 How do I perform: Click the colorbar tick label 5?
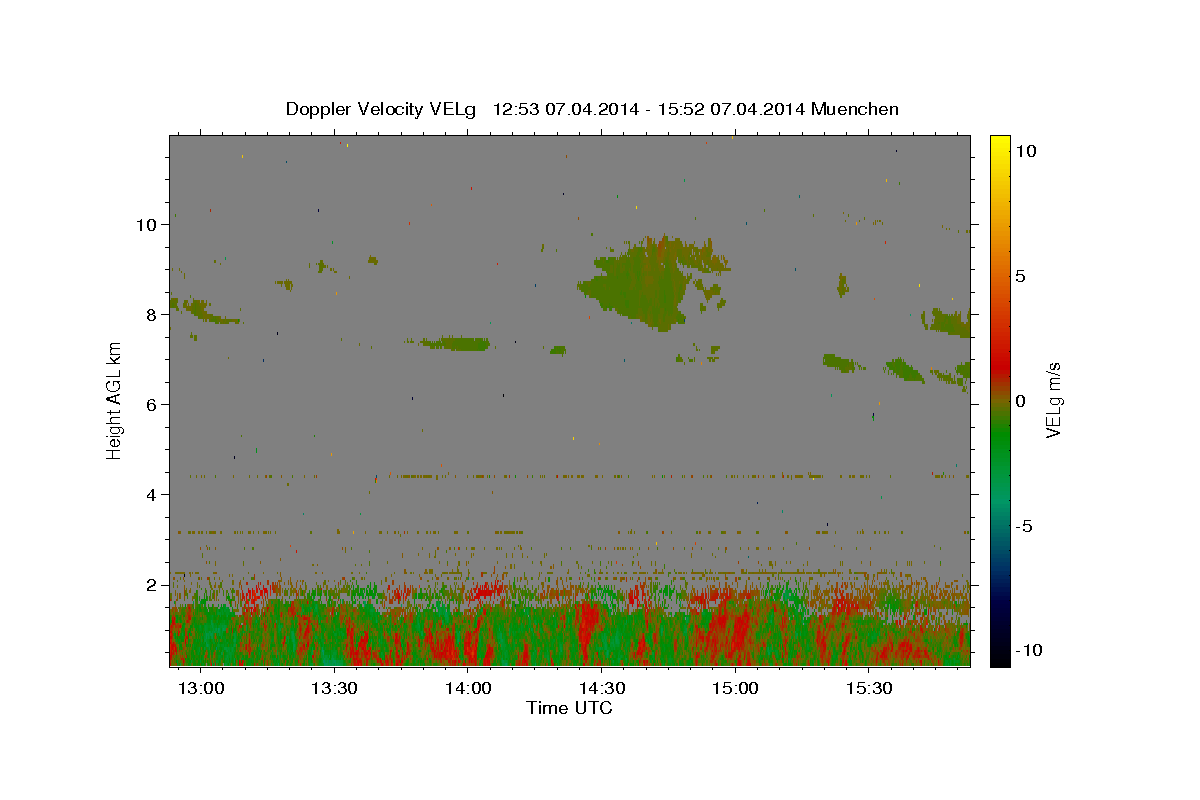(1020, 276)
